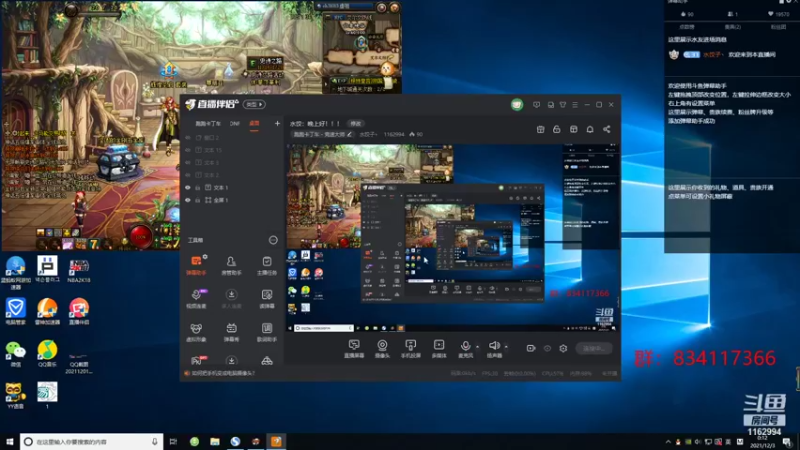Open the 房管助手 tool
The width and height of the screenshot is (800, 450).
coord(231,266)
